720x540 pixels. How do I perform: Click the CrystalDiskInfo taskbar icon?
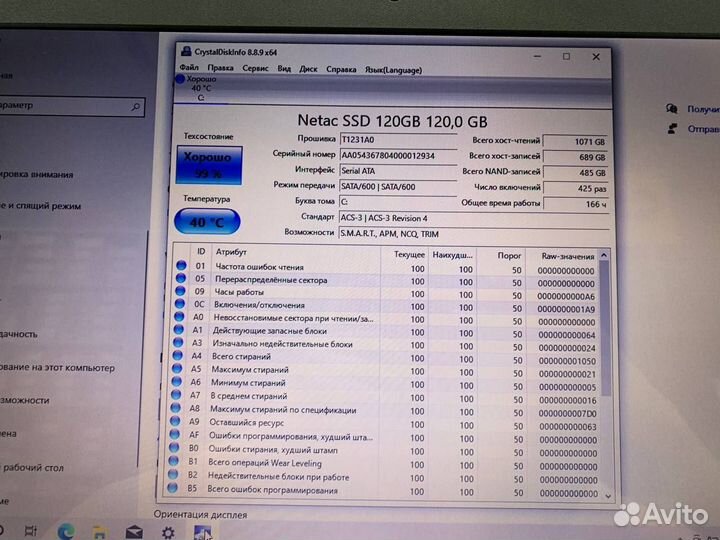pos(202,533)
